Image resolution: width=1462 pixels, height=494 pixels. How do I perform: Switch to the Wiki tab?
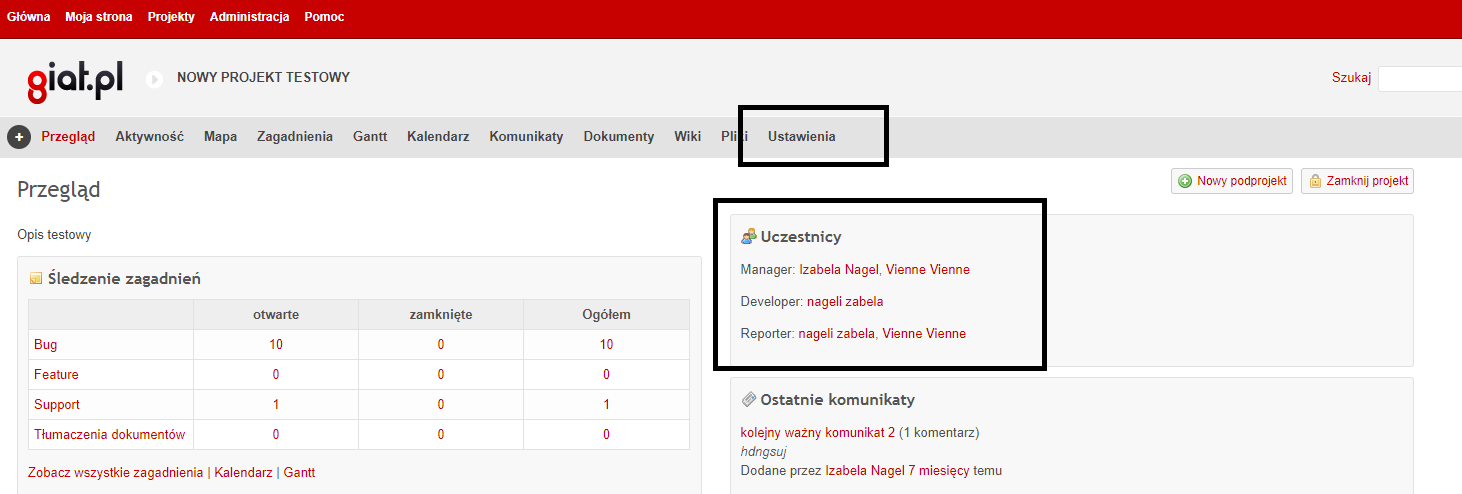point(687,137)
